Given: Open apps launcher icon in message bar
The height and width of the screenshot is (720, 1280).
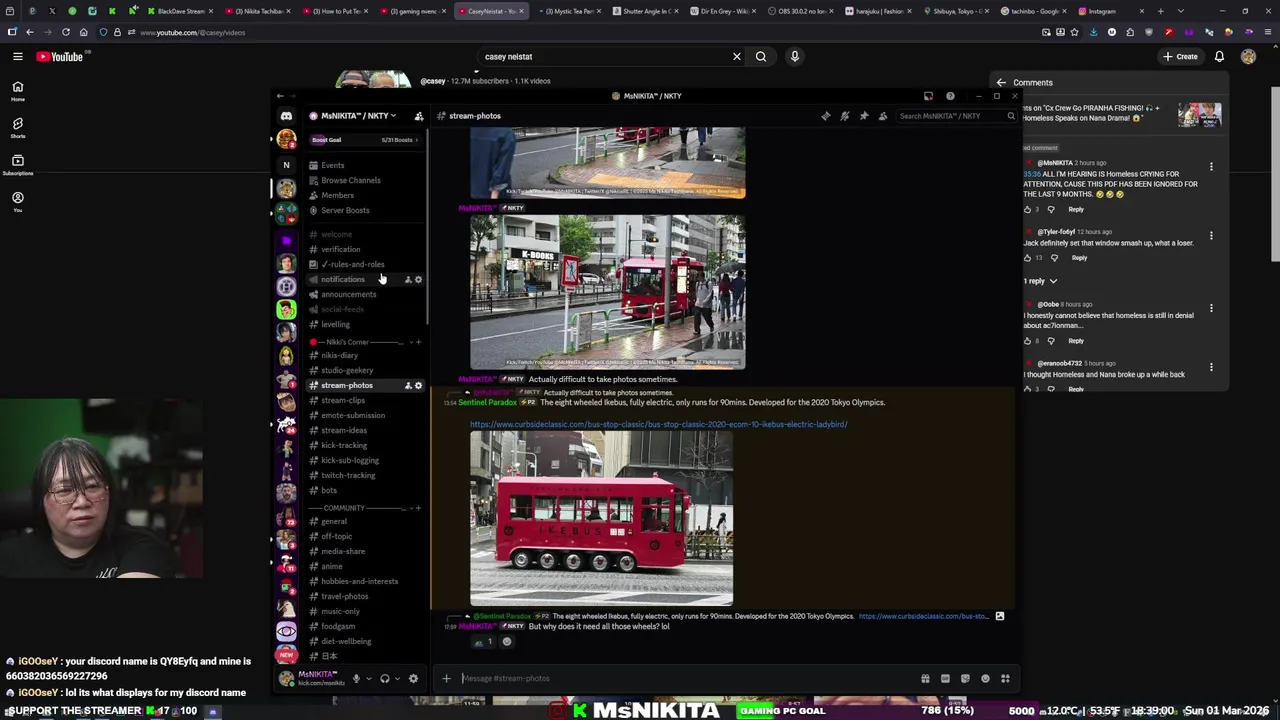Looking at the screenshot, I should click(x=1005, y=679).
